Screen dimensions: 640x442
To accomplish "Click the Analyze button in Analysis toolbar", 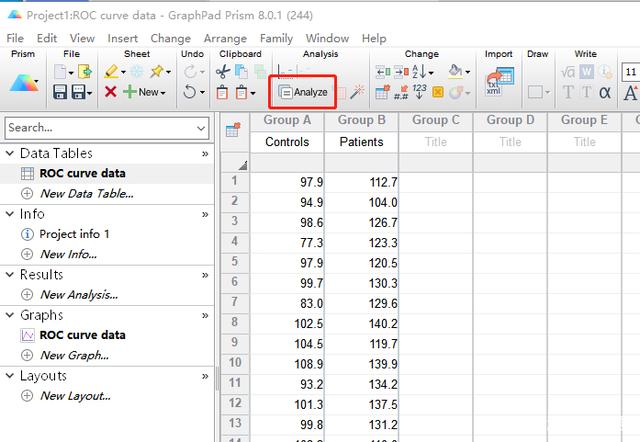I will click(302, 92).
